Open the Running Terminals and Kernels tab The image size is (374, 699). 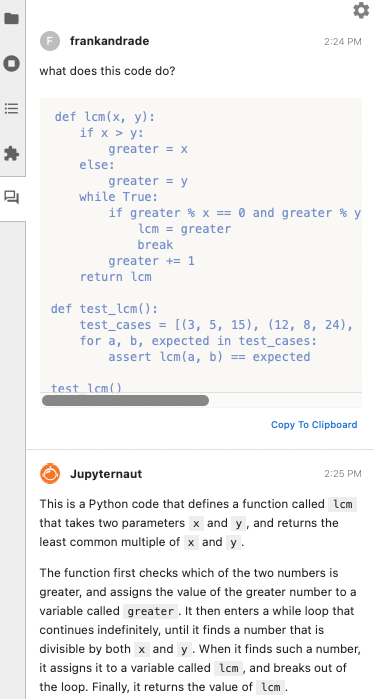click(12, 63)
